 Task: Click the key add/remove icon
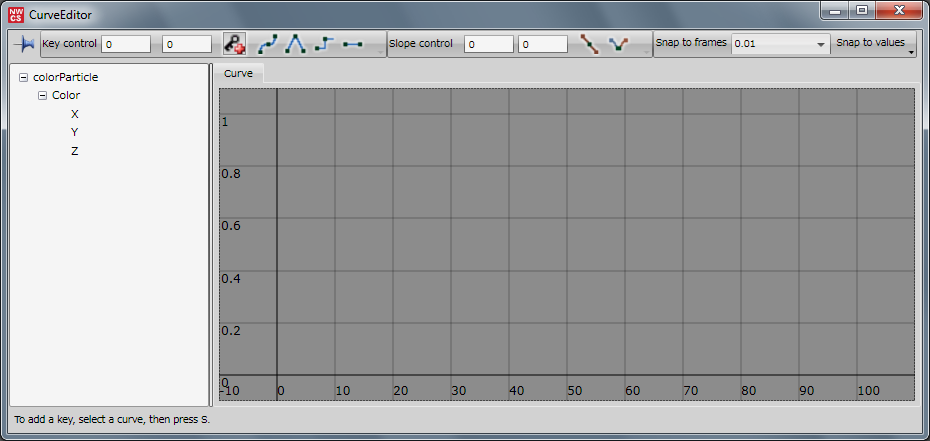pyautogui.click(x=234, y=45)
